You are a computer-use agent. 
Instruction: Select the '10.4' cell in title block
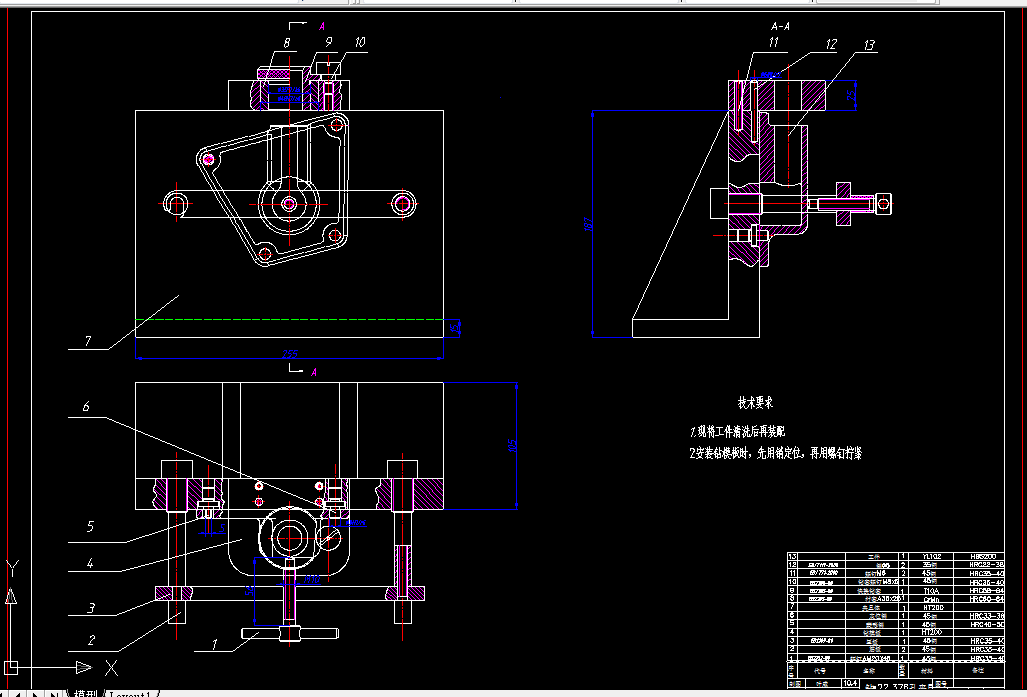click(850, 683)
